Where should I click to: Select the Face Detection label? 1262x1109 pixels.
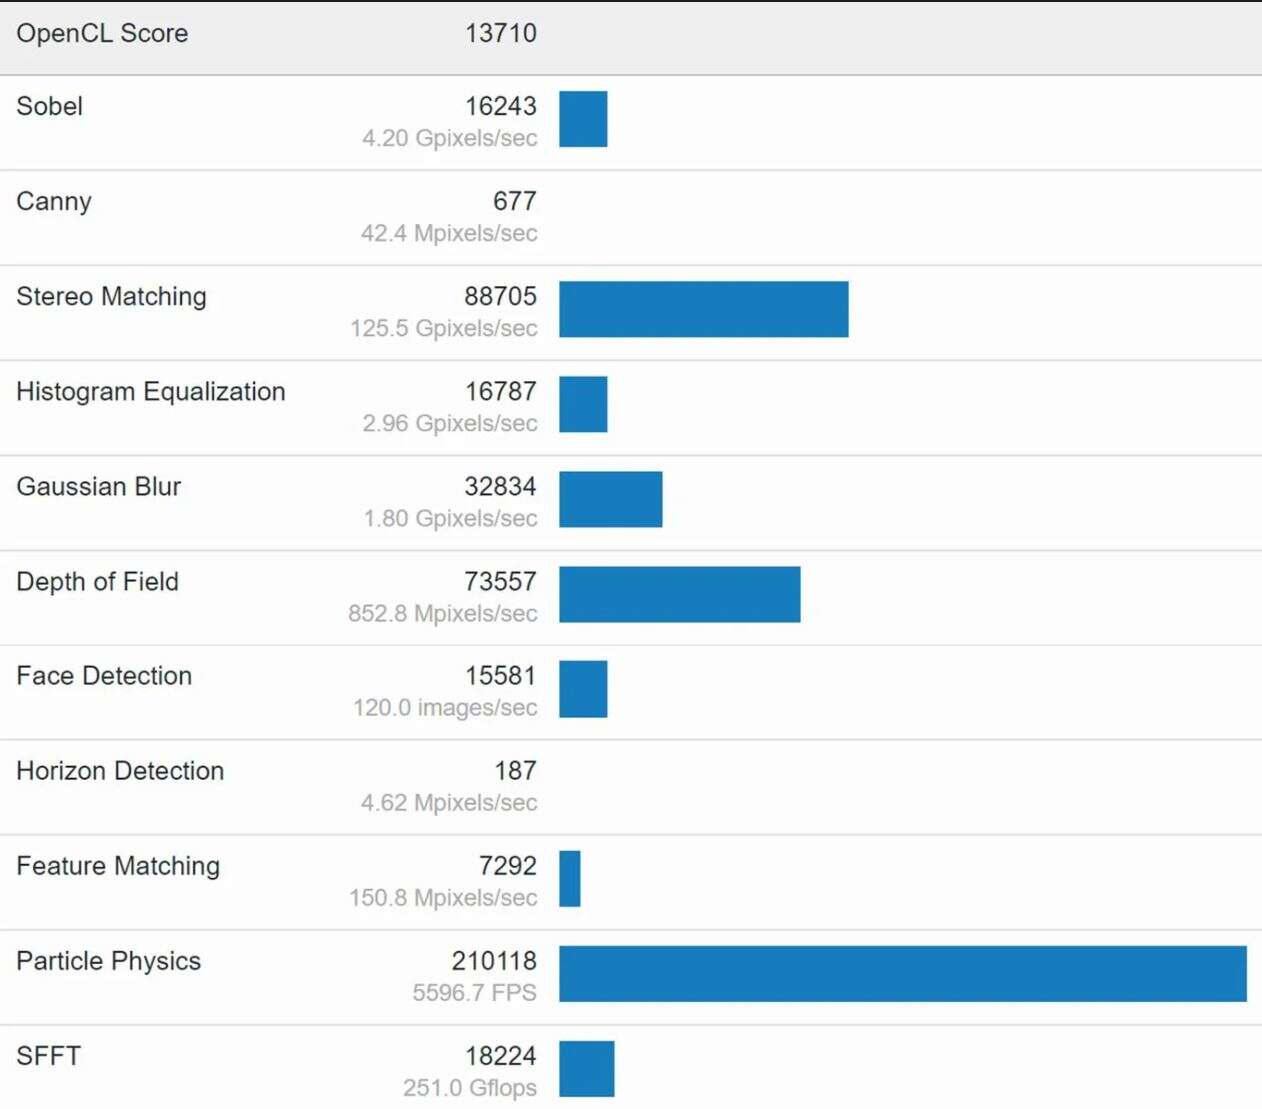[104, 675]
